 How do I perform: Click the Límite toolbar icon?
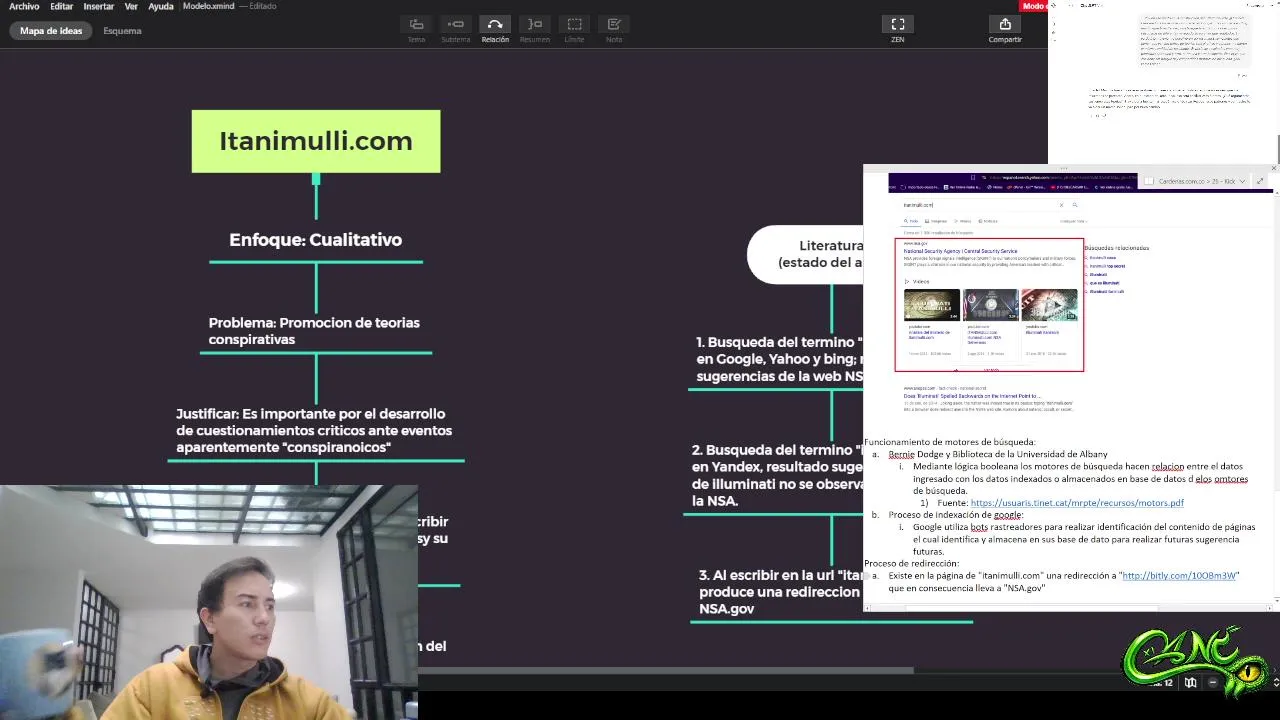pos(574,24)
